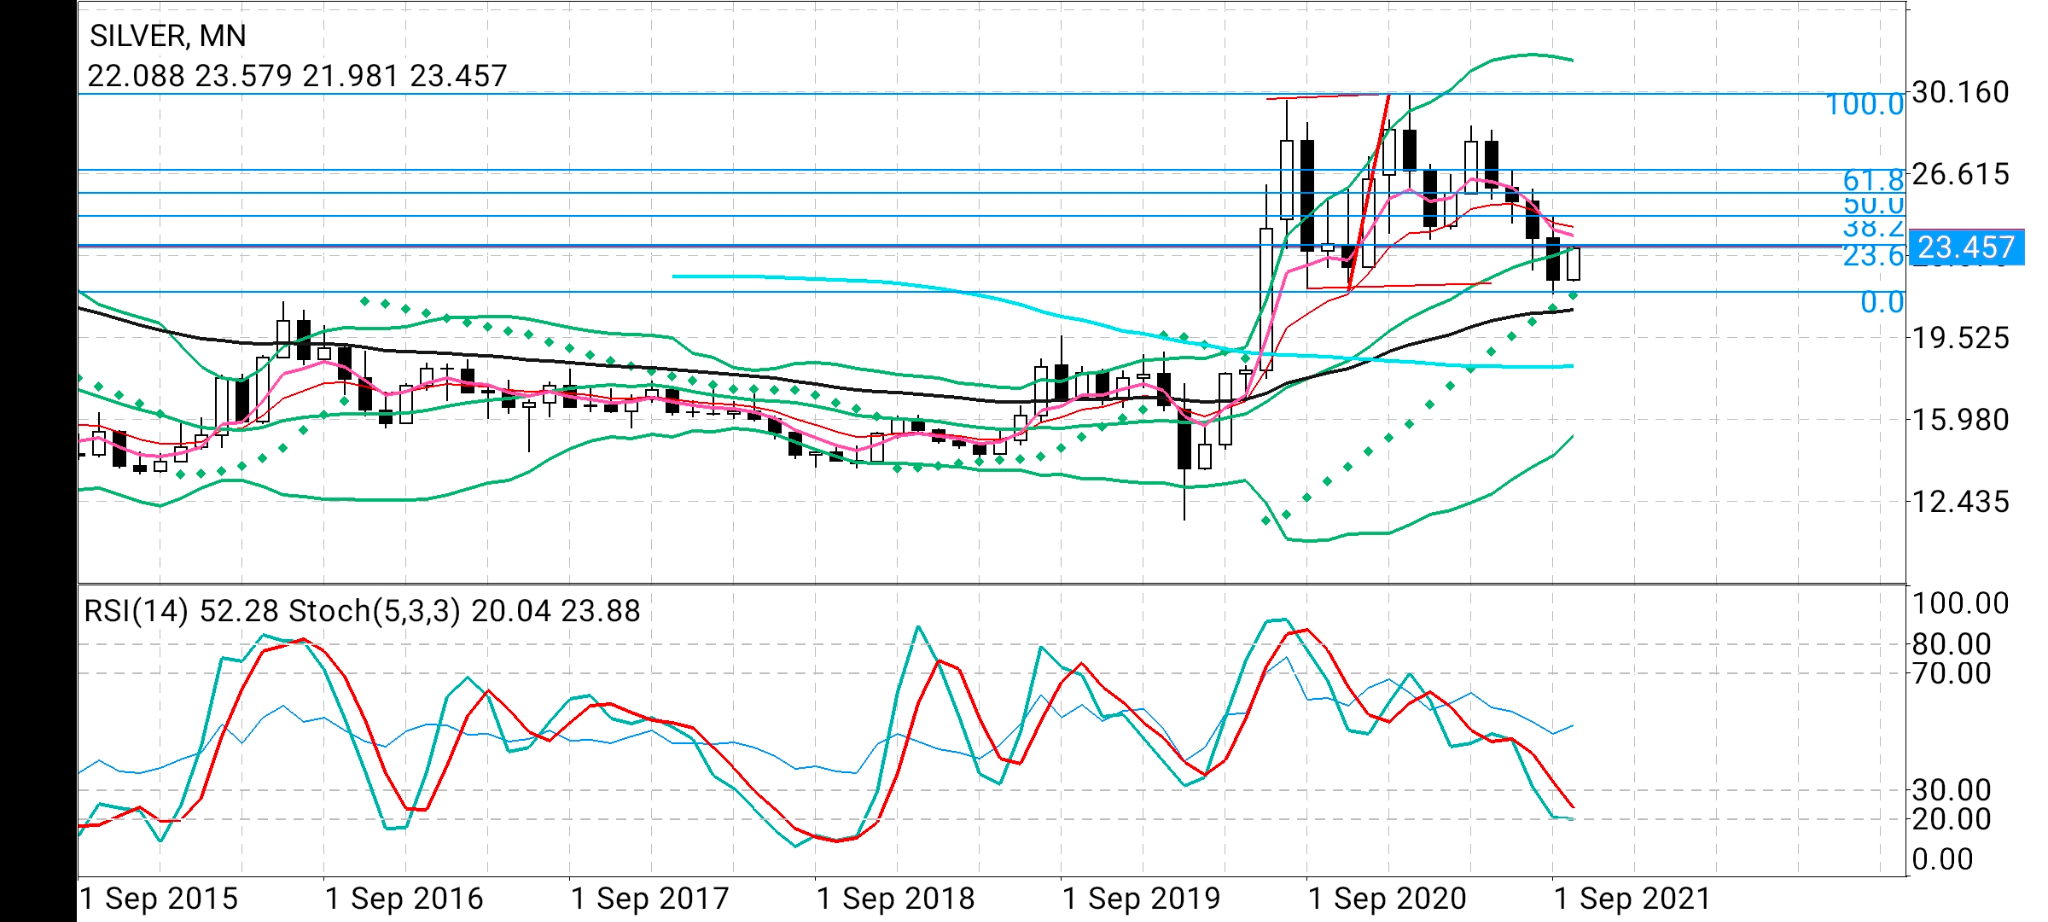Select the Fibonacci 61.8 level label
2048x922 pixels.
pyautogui.click(x=1873, y=180)
